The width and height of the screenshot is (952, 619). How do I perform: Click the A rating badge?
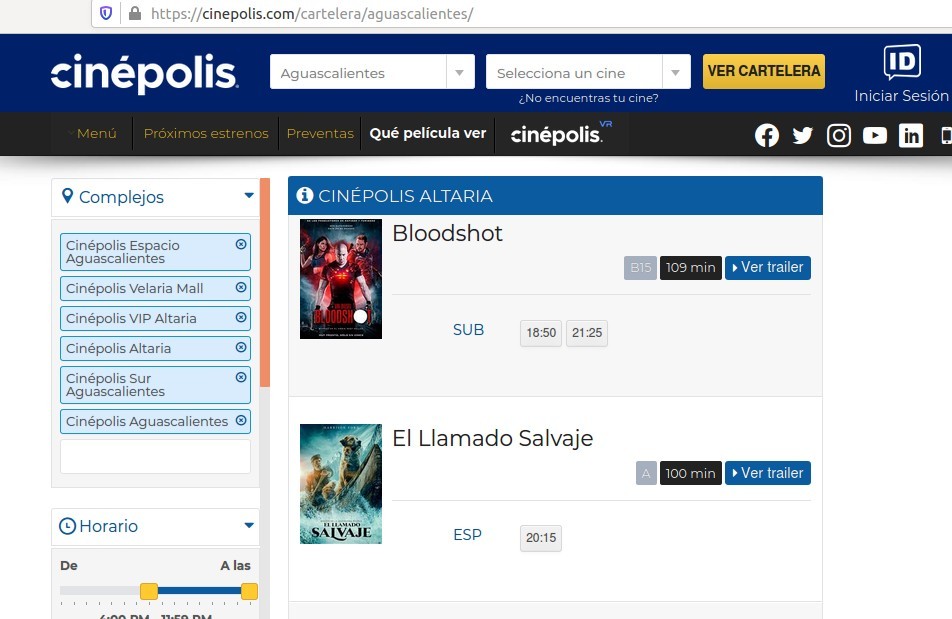(x=646, y=473)
